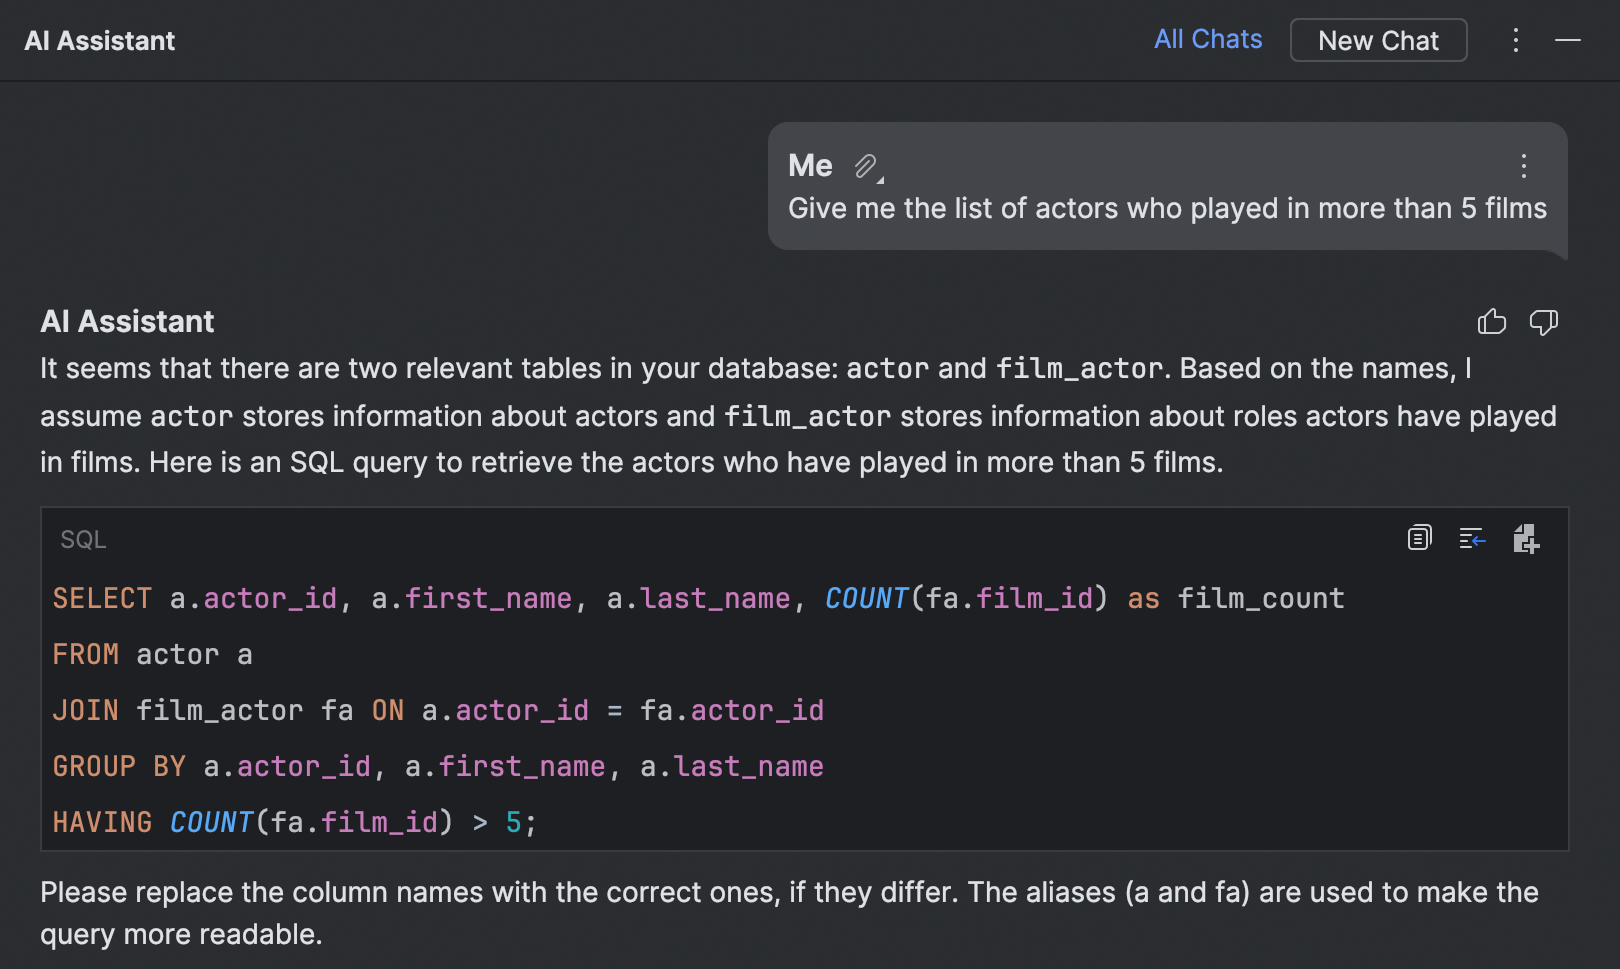The image size is (1620, 969).
Task: Create a new file from the snippet
Action: (x=1525, y=538)
